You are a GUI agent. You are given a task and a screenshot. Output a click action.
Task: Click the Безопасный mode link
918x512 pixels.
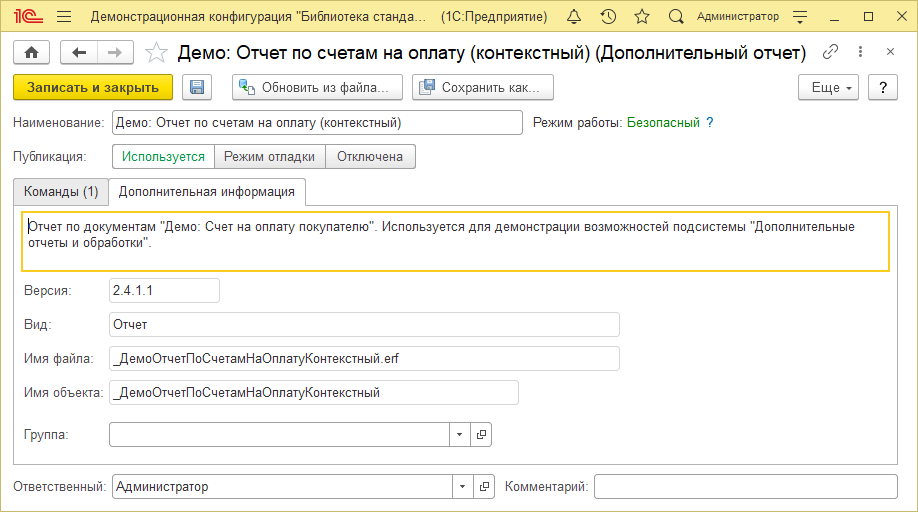[x=663, y=123]
